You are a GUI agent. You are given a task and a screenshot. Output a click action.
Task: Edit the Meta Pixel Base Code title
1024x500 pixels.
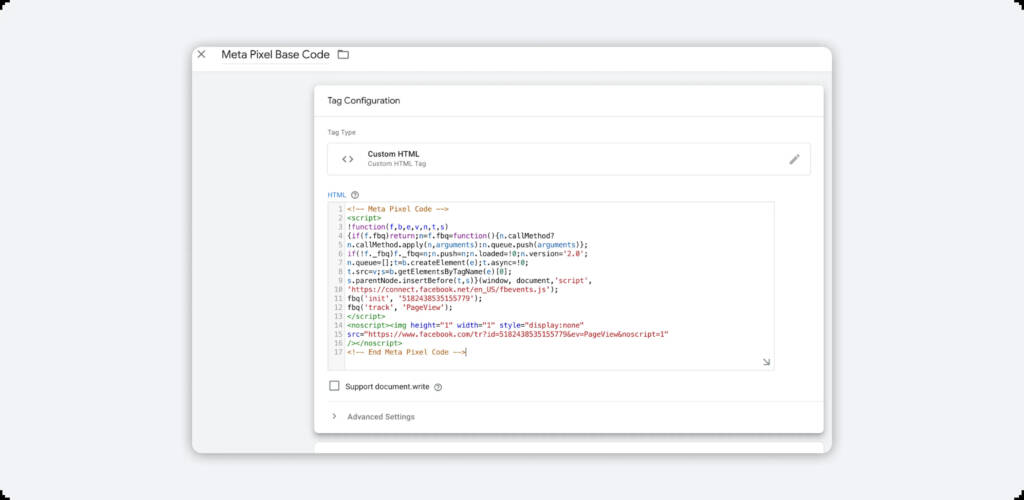click(275, 55)
